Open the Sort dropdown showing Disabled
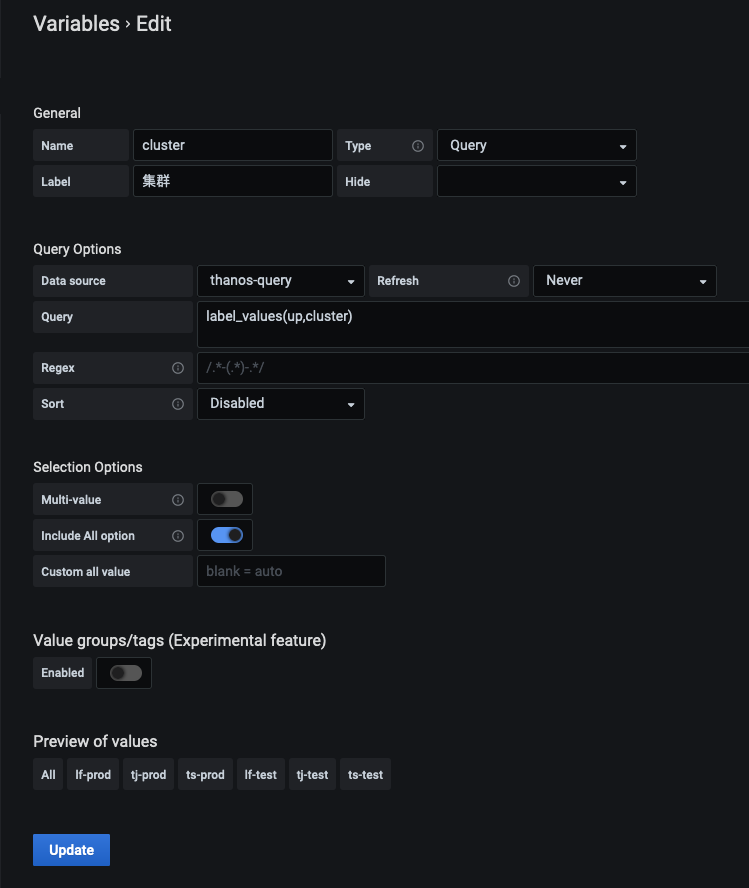 281,404
